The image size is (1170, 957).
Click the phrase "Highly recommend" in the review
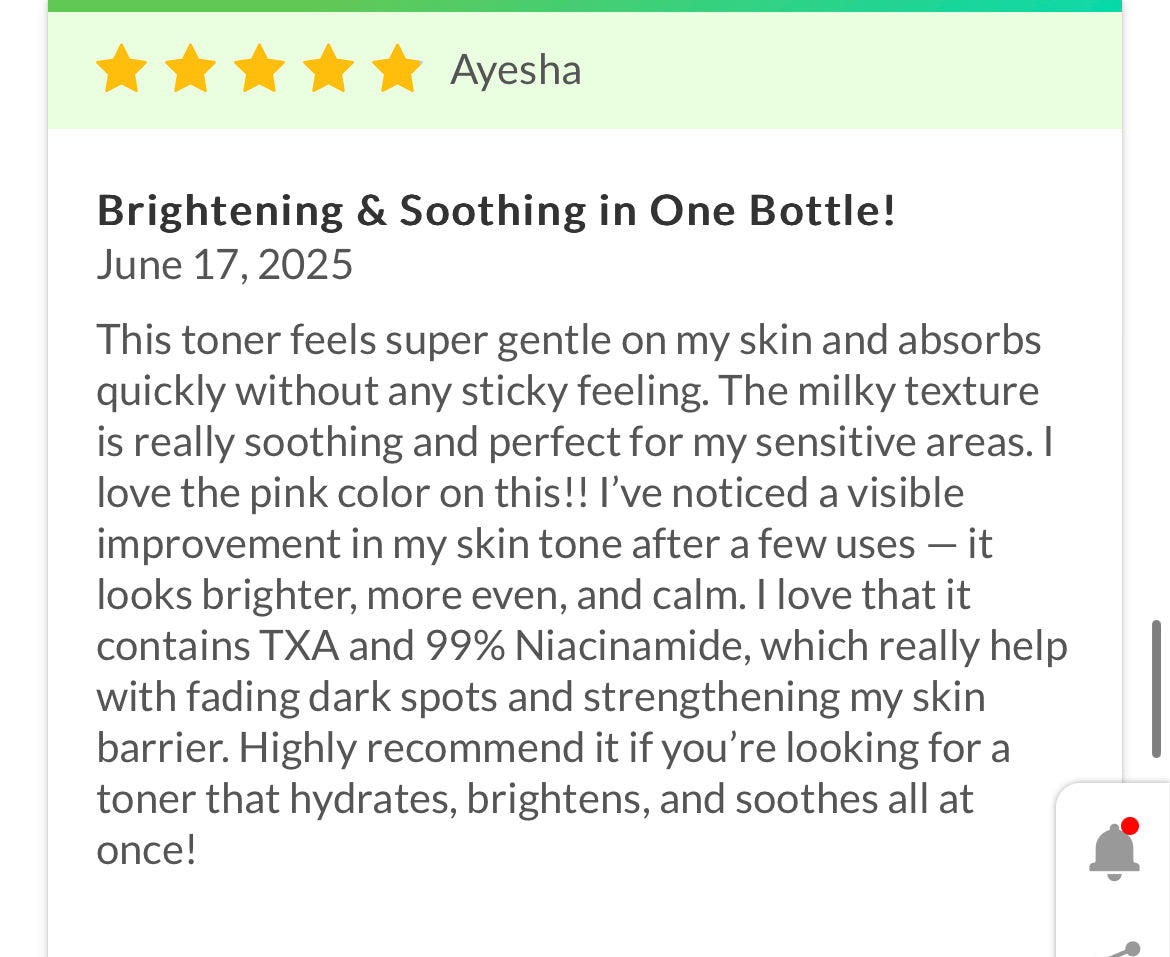(x=402, y=749)
